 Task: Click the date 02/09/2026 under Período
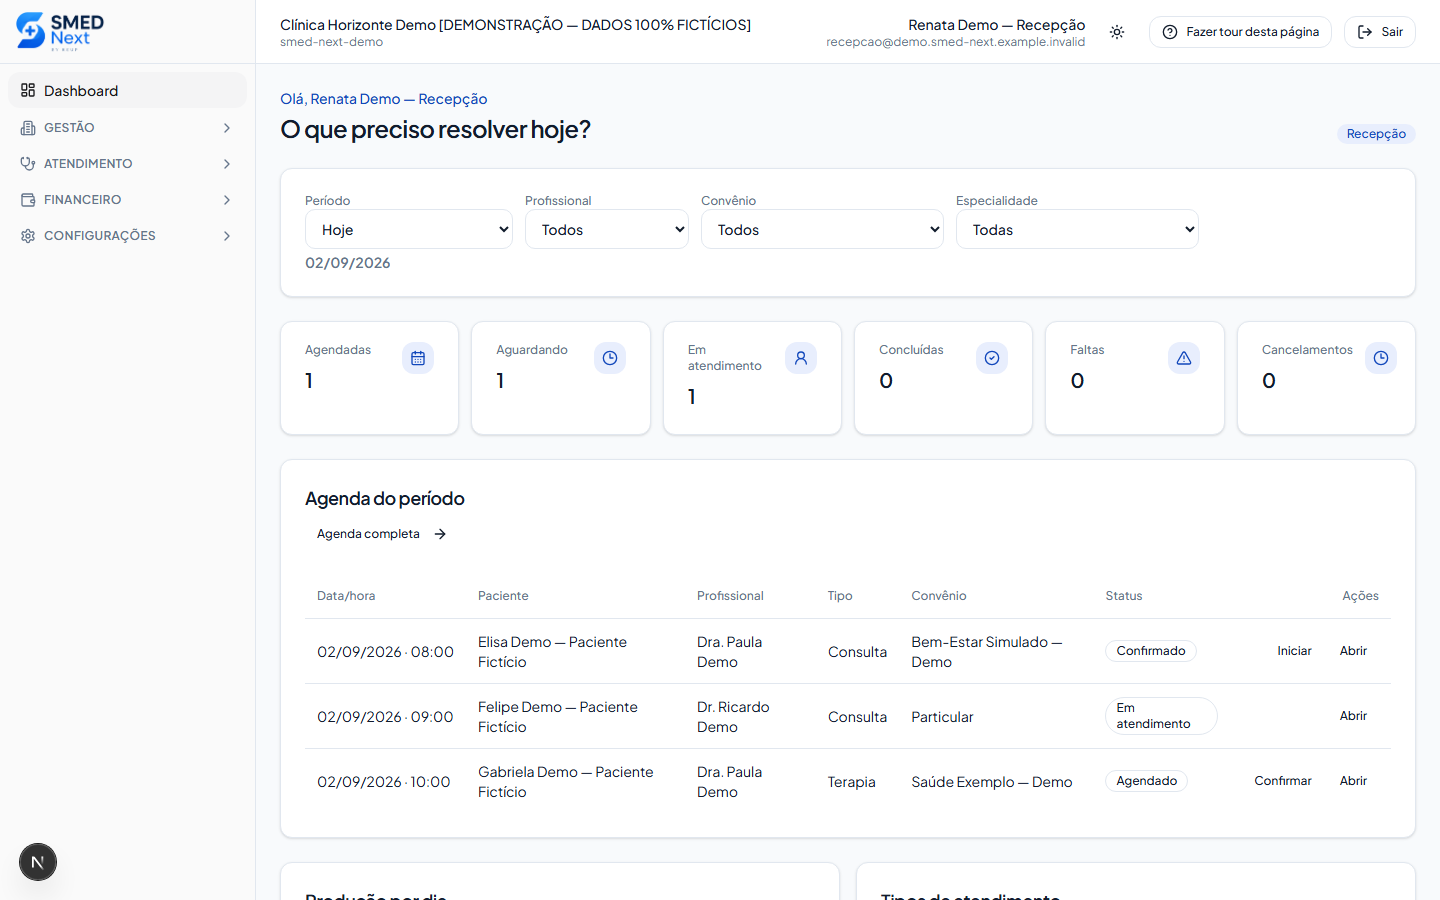pyautogui.click(x=348, y=263)
